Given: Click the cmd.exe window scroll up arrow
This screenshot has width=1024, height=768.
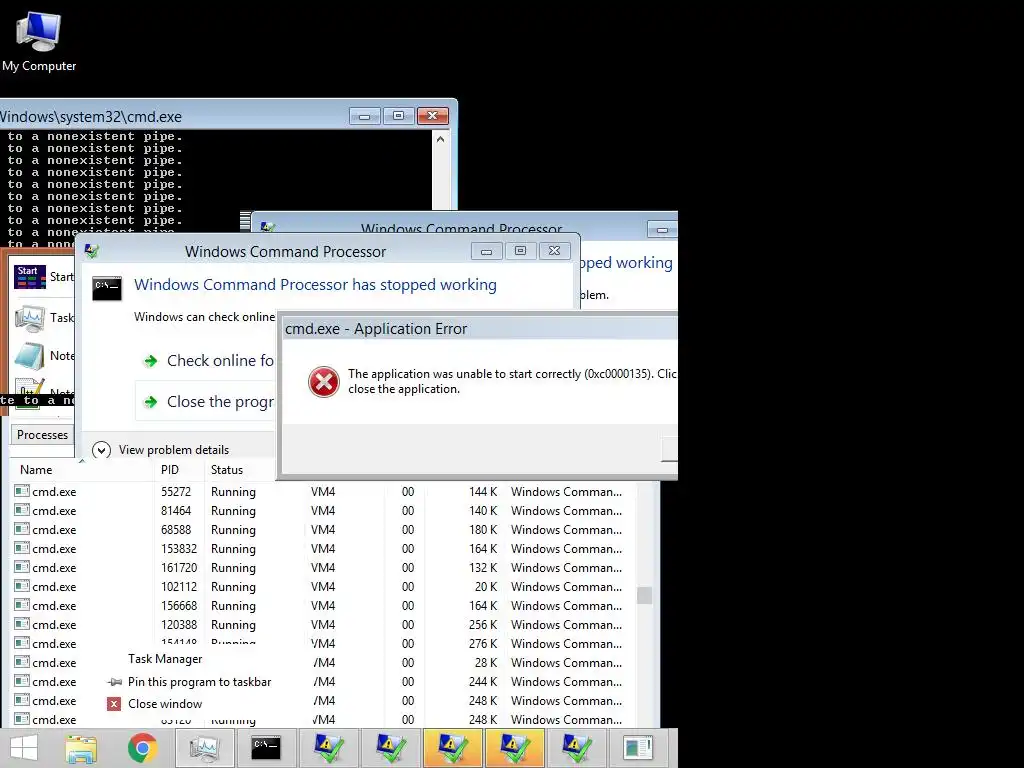Looking at the screenshot, I should [x=441, y=139].
